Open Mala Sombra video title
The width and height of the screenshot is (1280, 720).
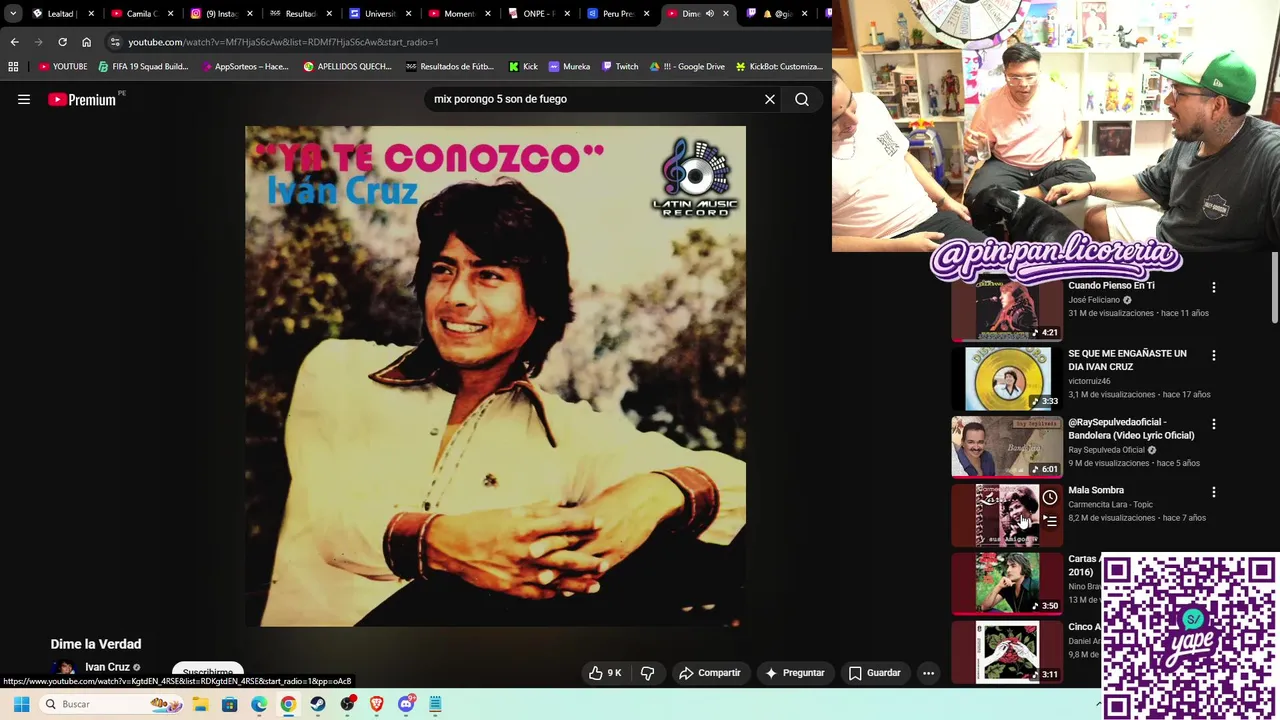(x=1096, y=490)
